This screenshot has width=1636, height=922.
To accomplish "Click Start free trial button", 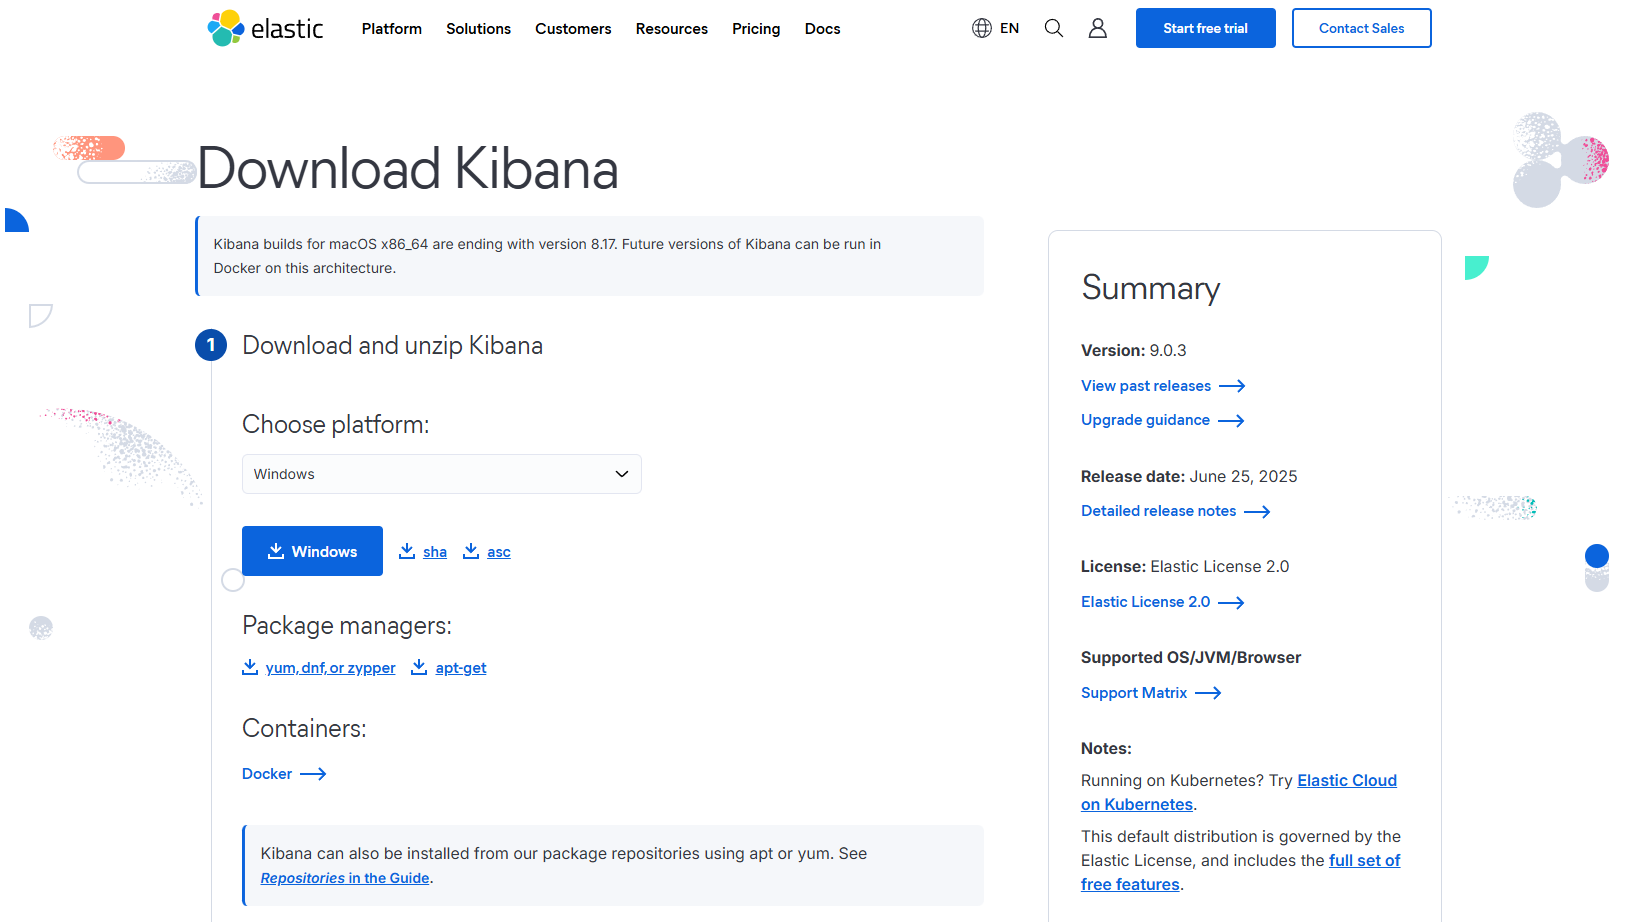I will (1206, 28).
